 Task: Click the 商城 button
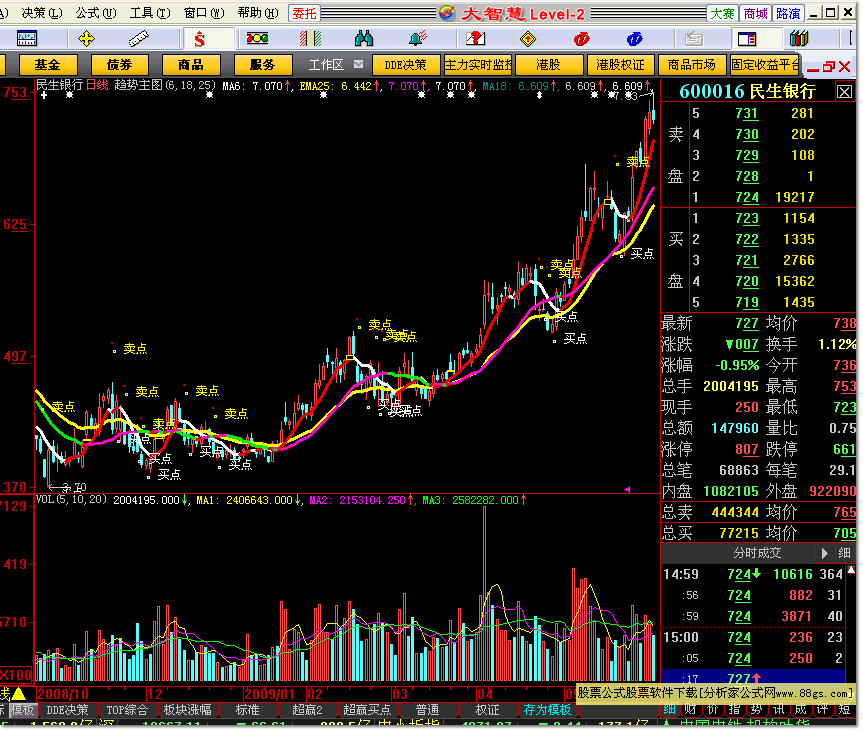756,13
